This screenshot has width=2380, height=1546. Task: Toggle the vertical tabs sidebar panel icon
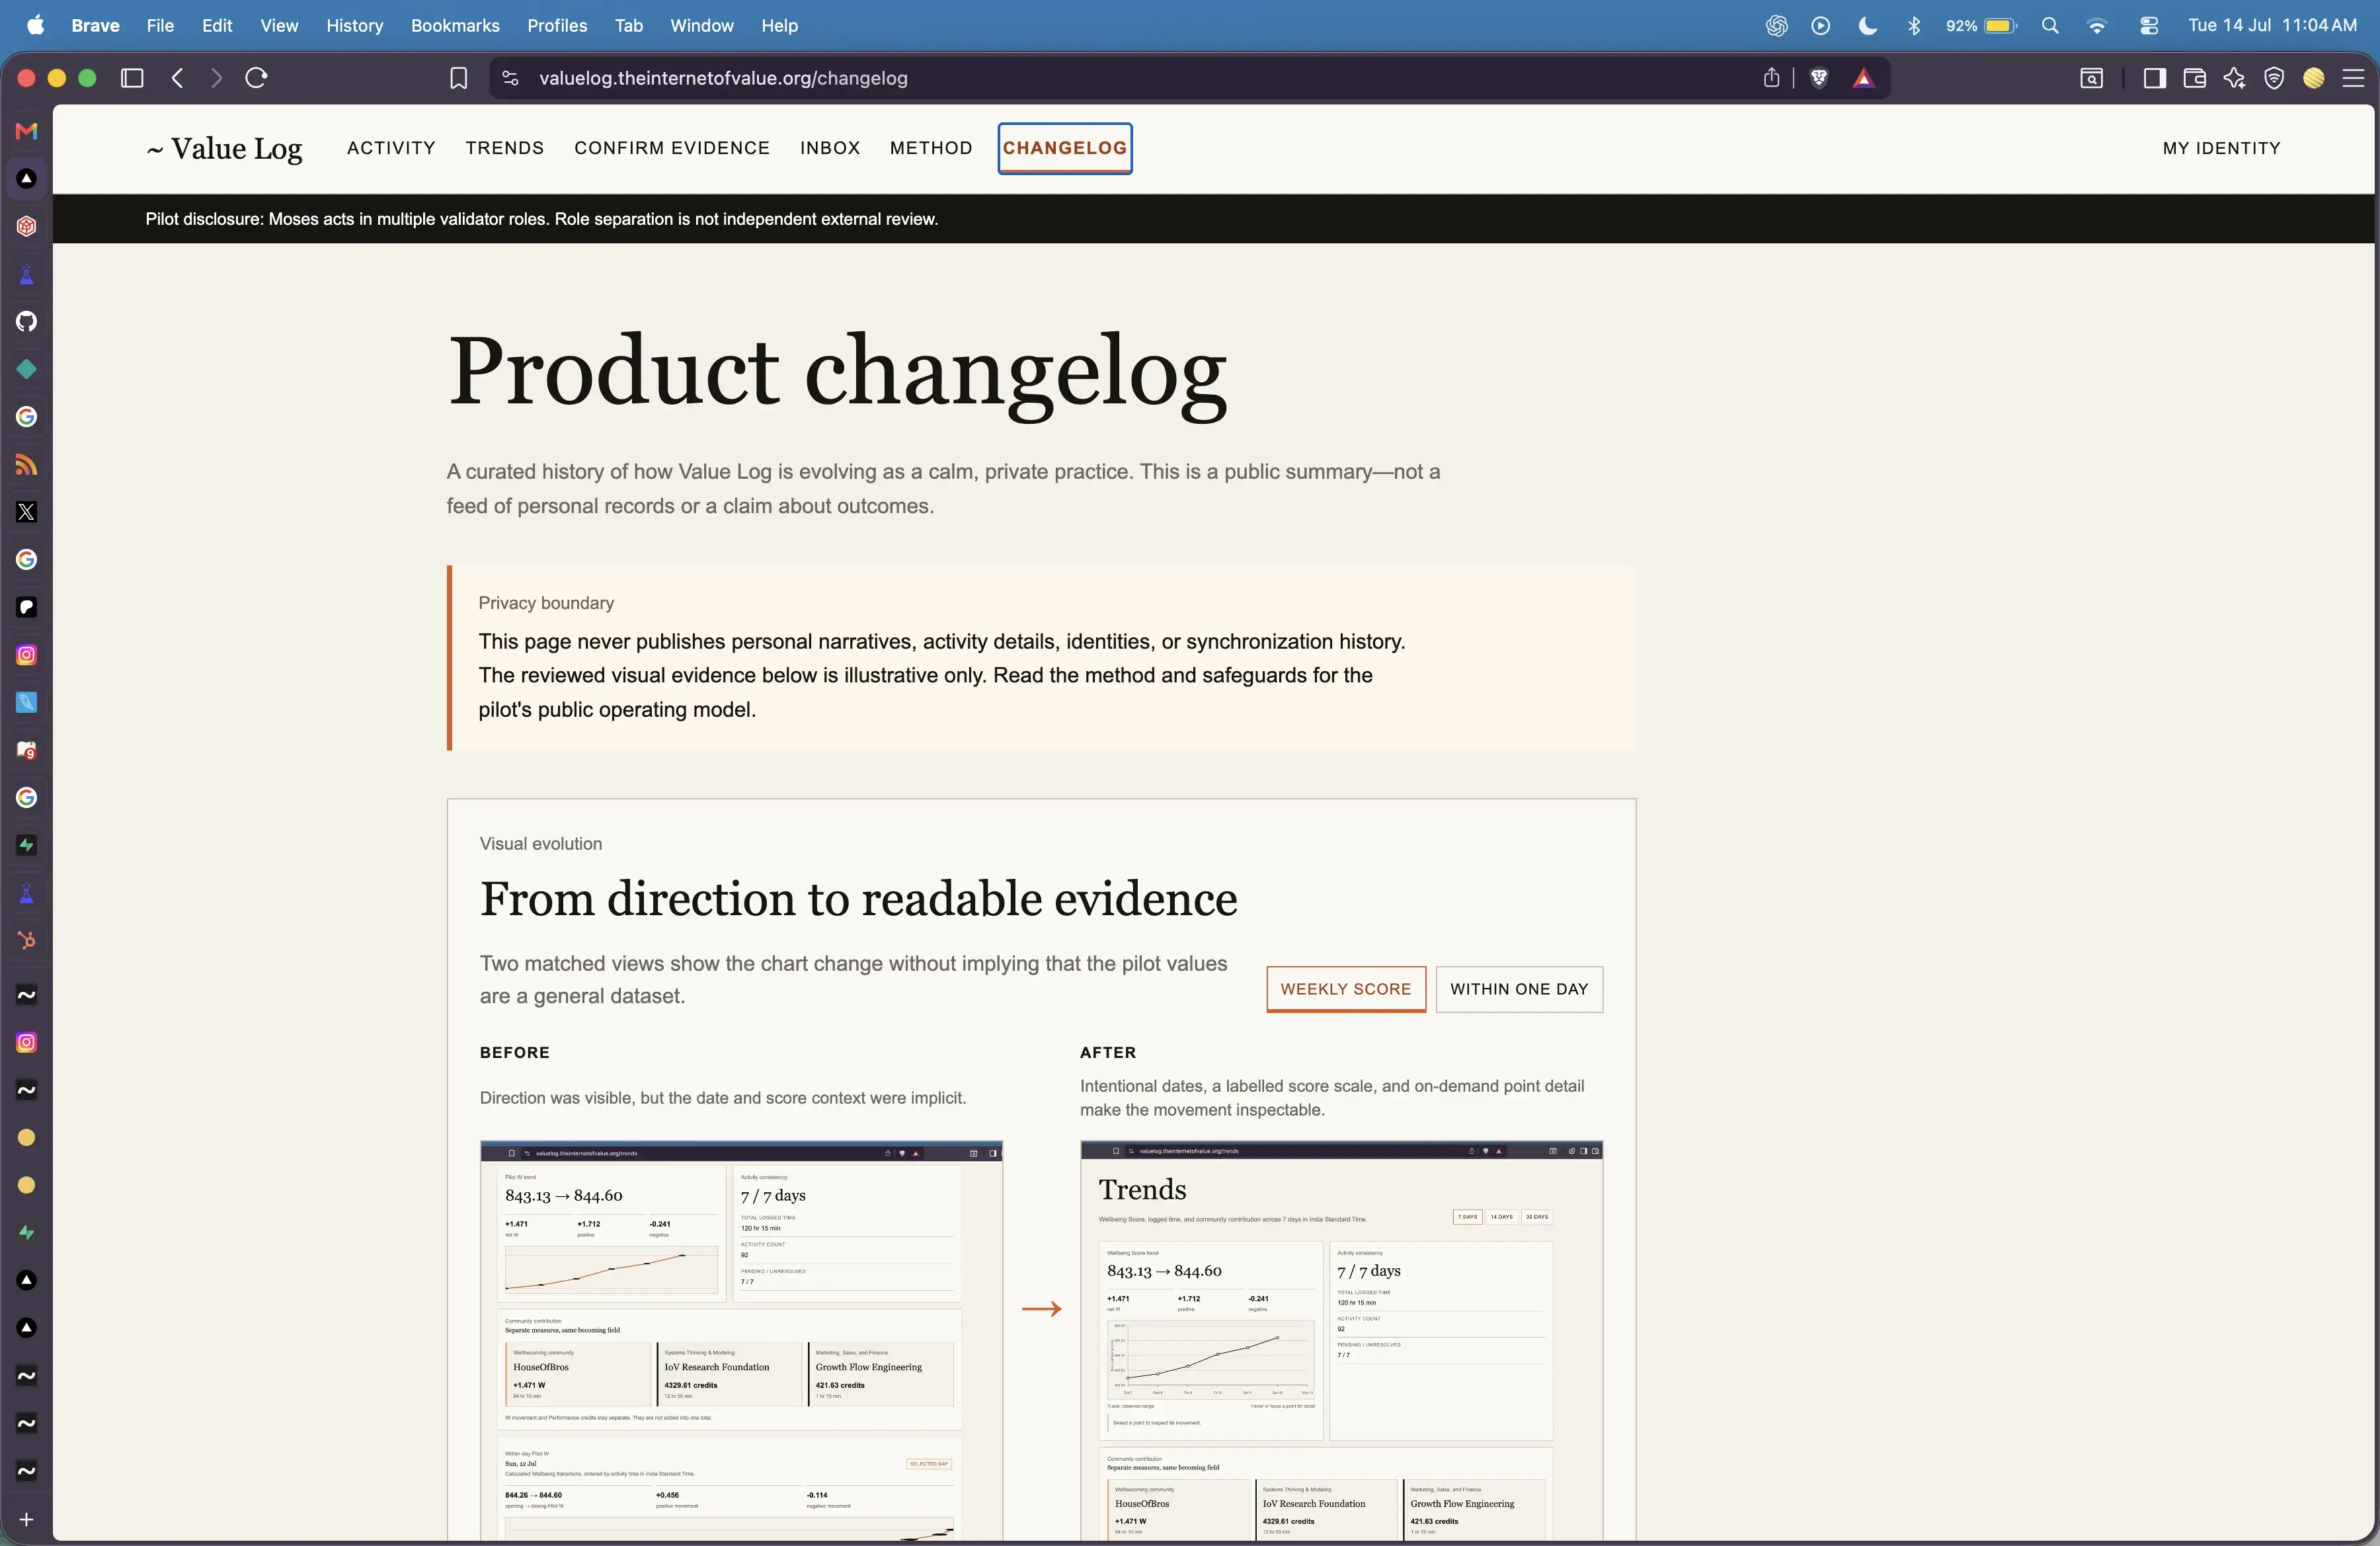(132, 78)
